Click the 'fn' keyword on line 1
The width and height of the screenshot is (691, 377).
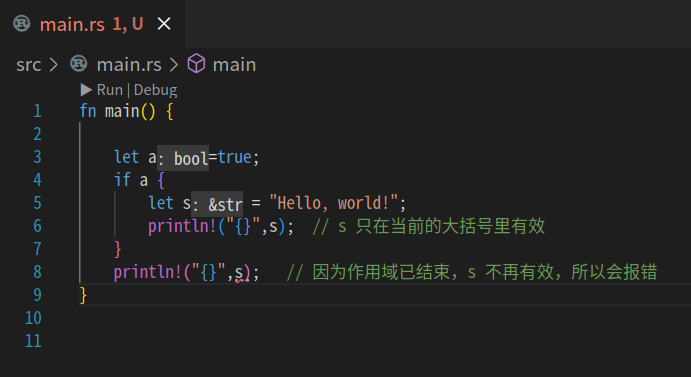pyautogui.click(x=88, y=111)
